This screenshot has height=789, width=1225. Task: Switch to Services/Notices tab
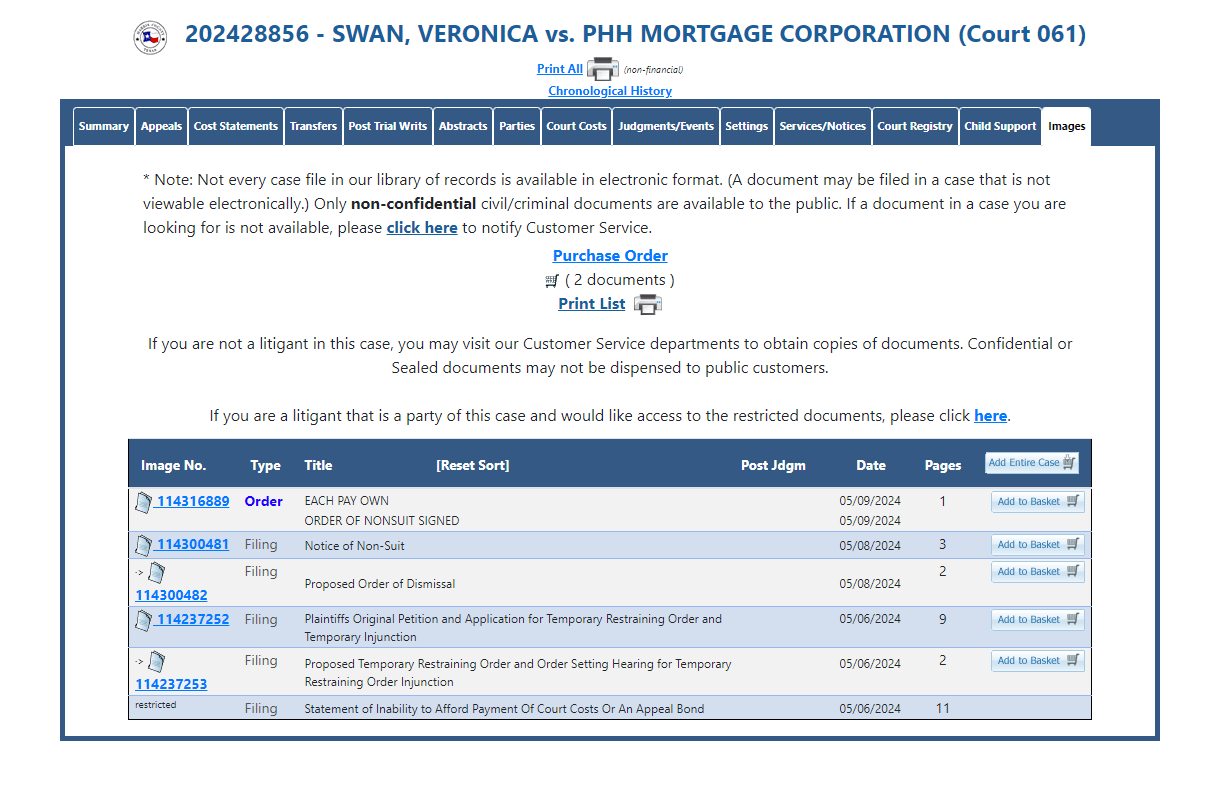point(823,126)
